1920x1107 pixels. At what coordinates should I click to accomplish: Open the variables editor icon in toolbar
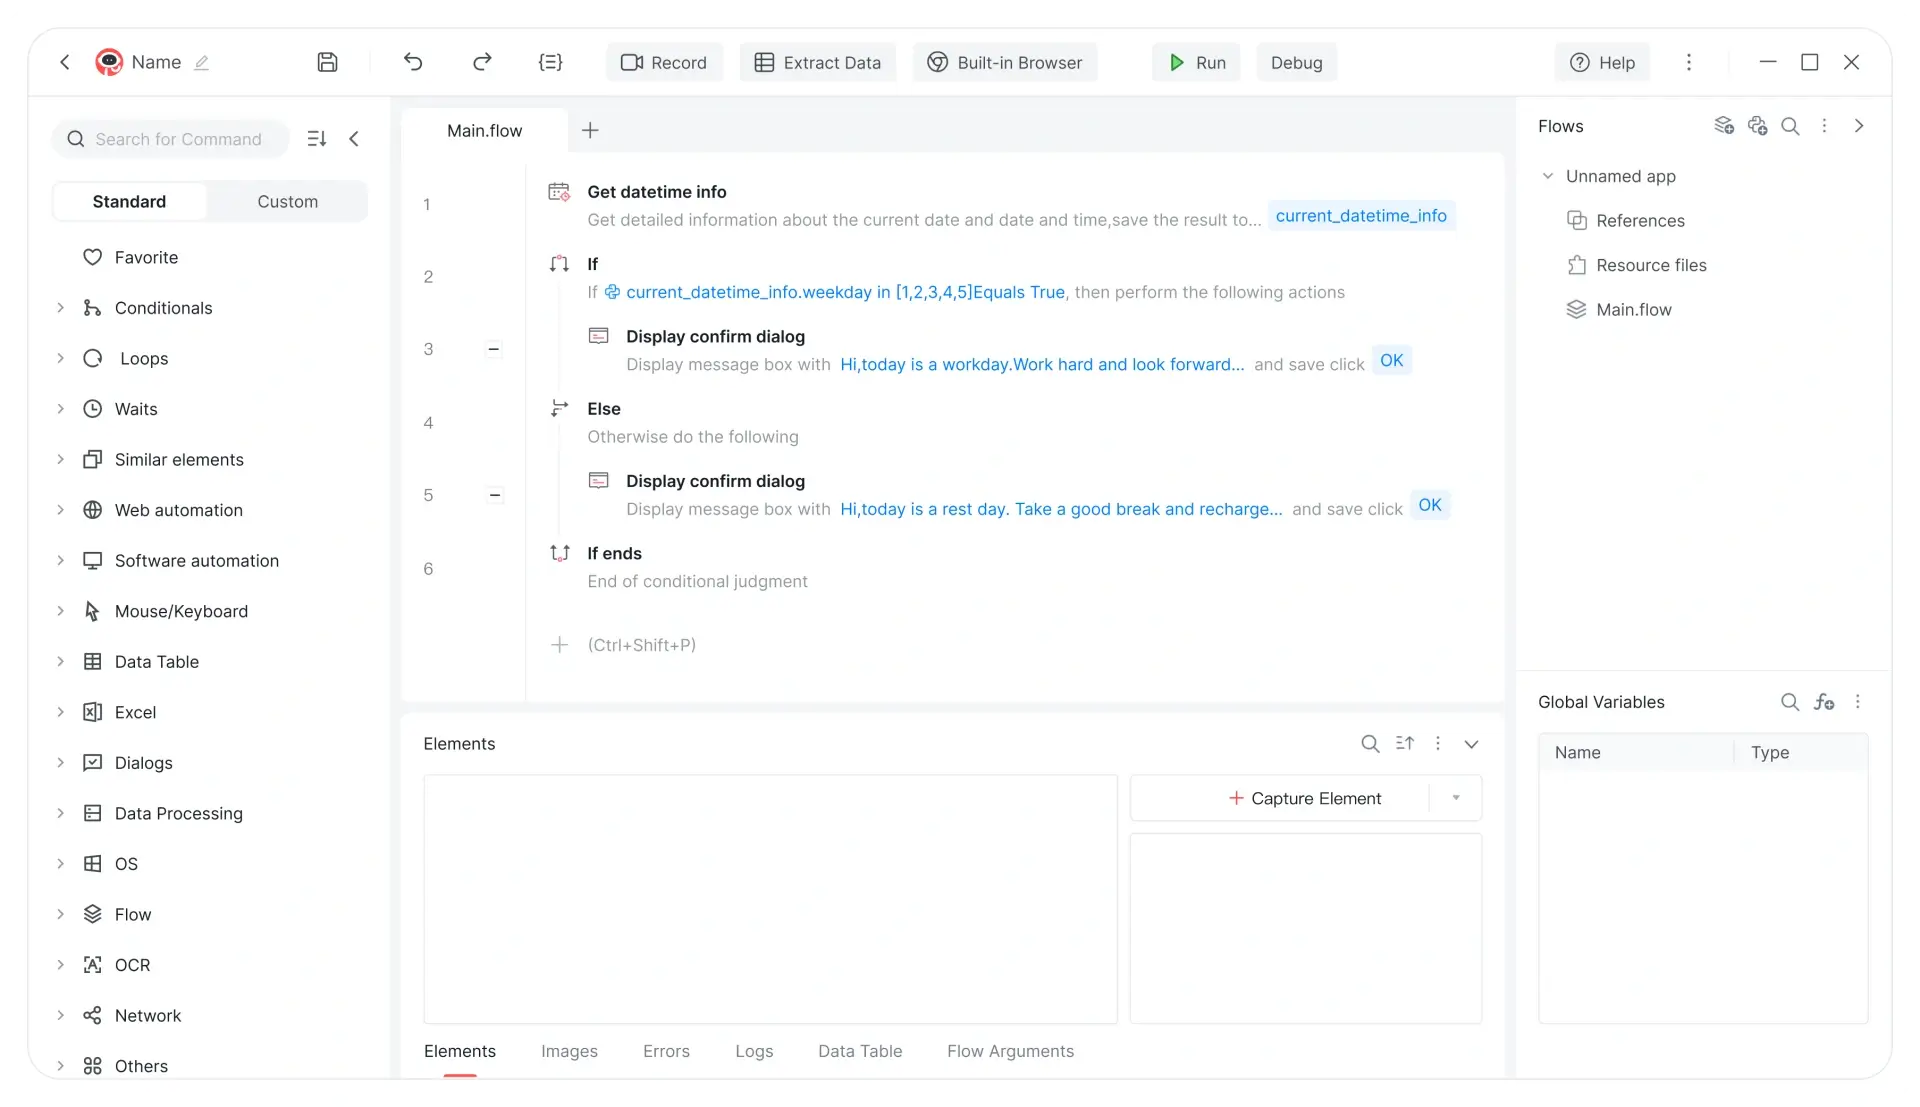click(550, 62)
